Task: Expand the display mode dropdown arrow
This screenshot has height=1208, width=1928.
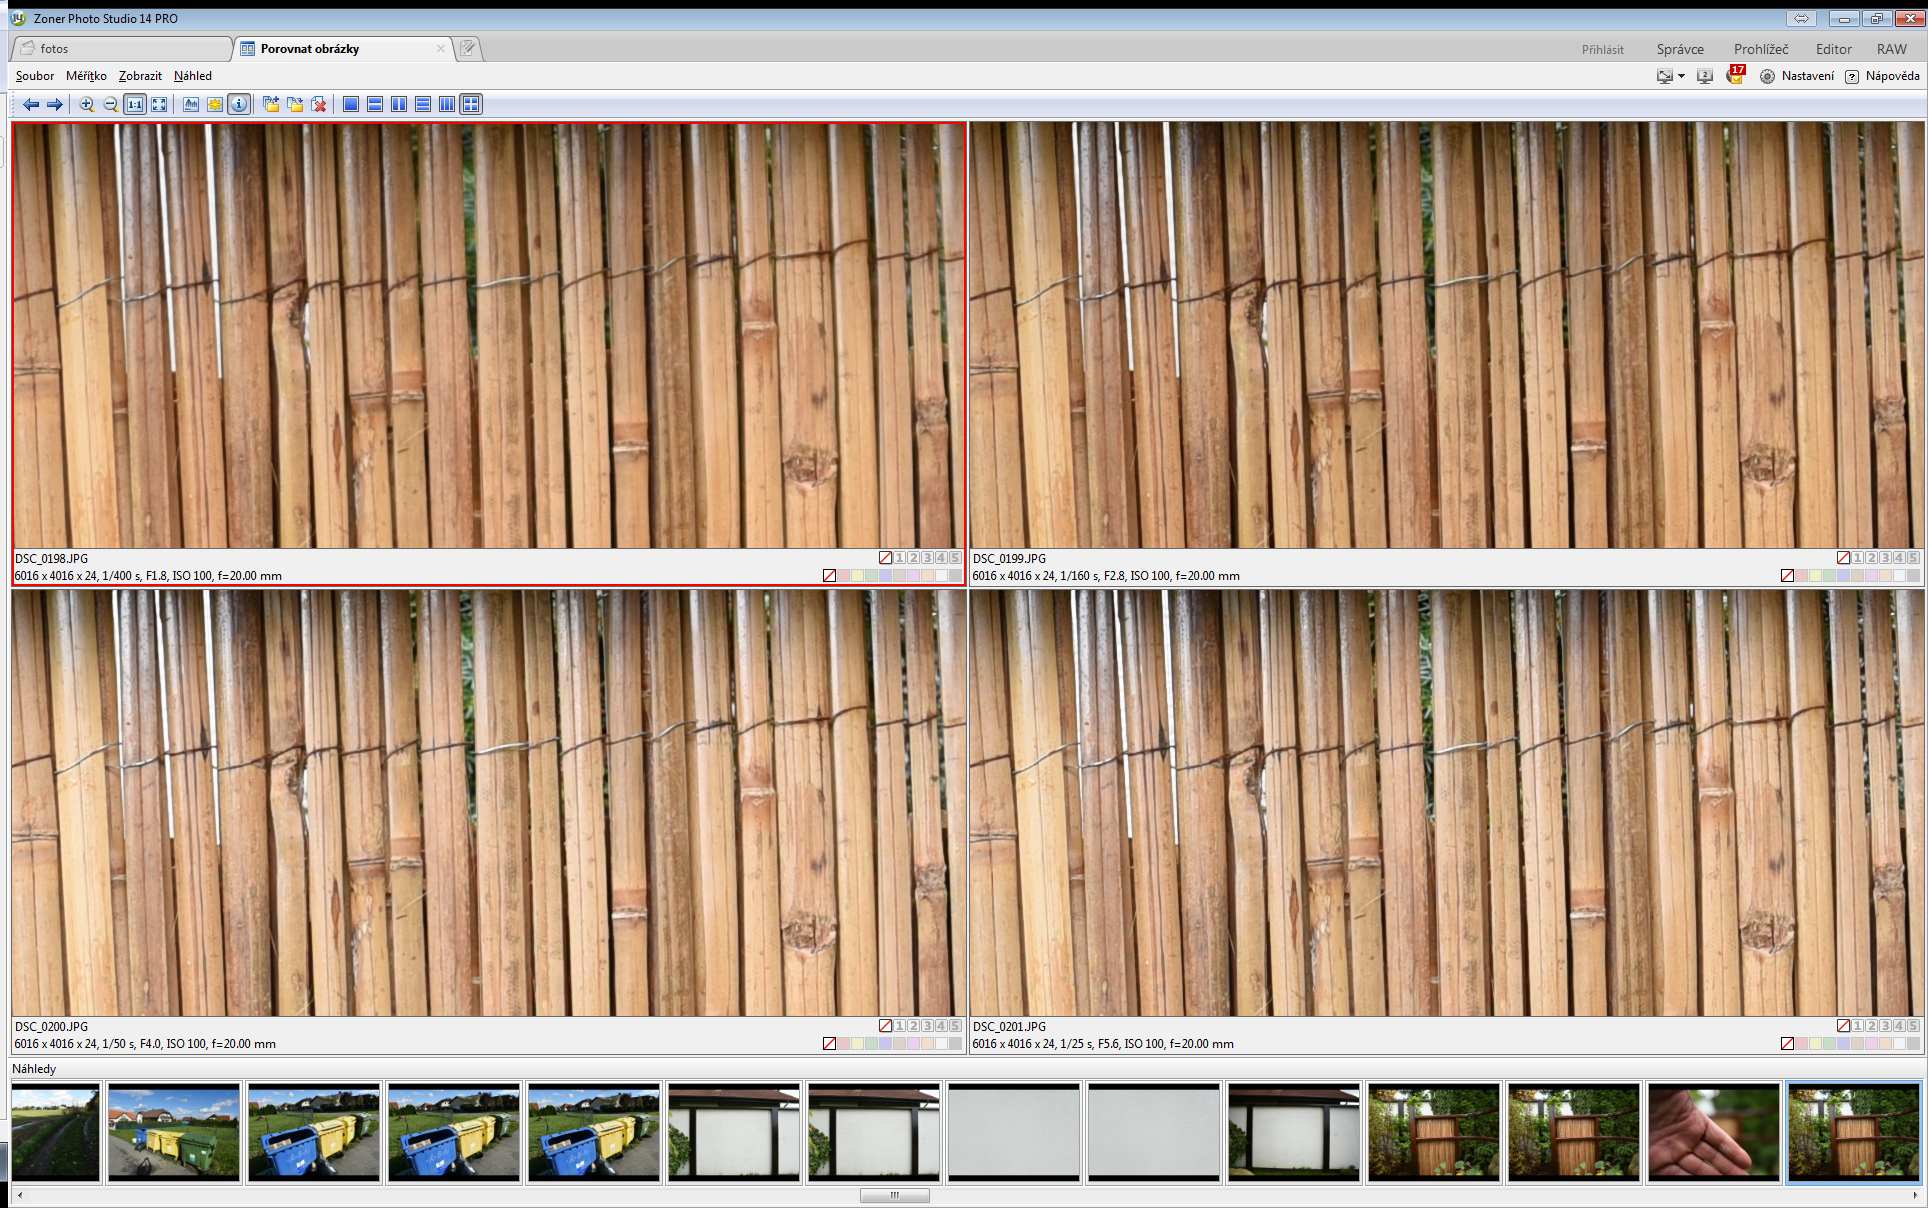Action: [1681, 76]
